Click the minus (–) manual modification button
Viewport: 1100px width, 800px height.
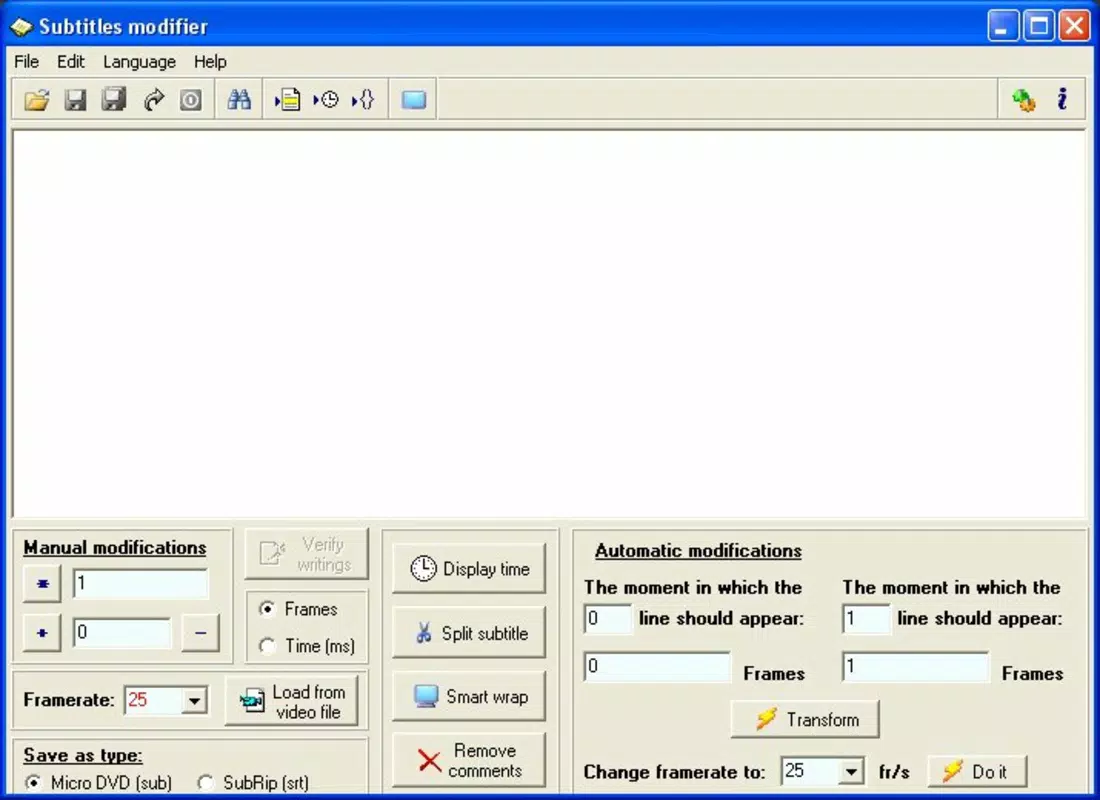(x=201, y=633)
